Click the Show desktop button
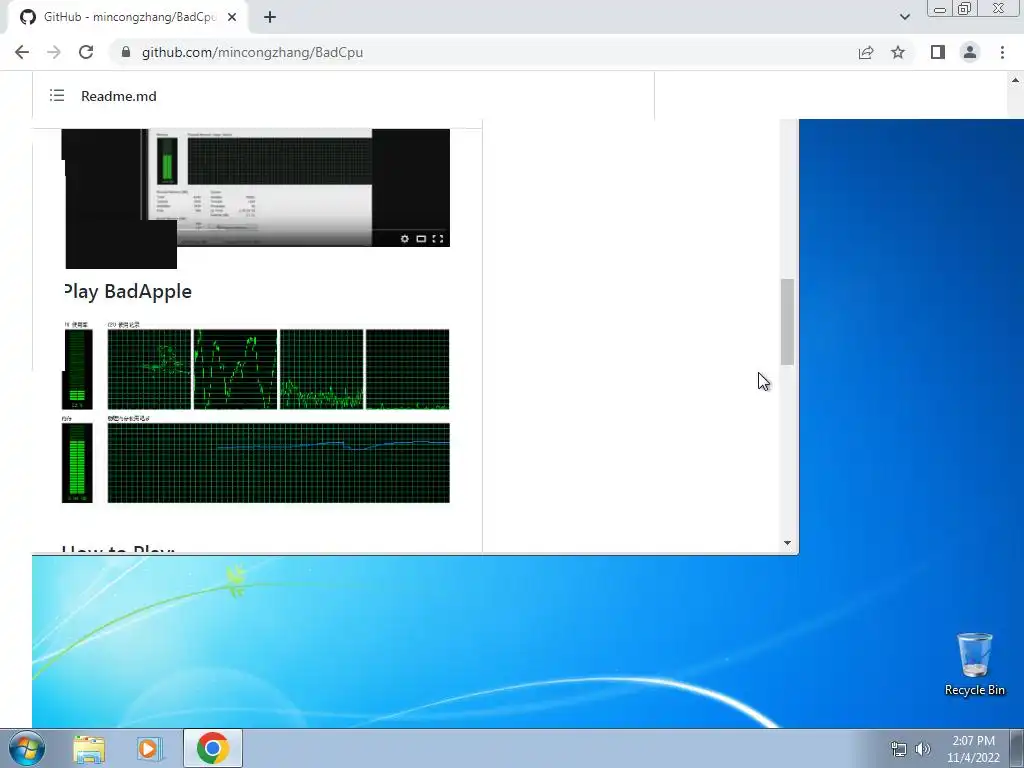 (x=1017, y=748)
